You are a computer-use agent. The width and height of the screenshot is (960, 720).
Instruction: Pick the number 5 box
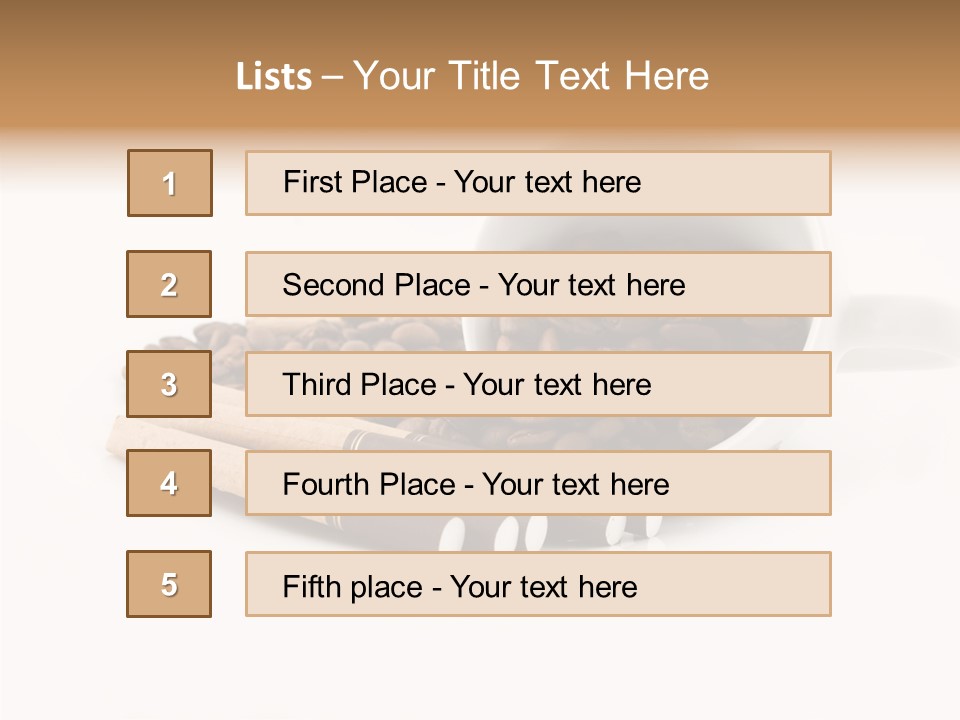tap(169, 584)
